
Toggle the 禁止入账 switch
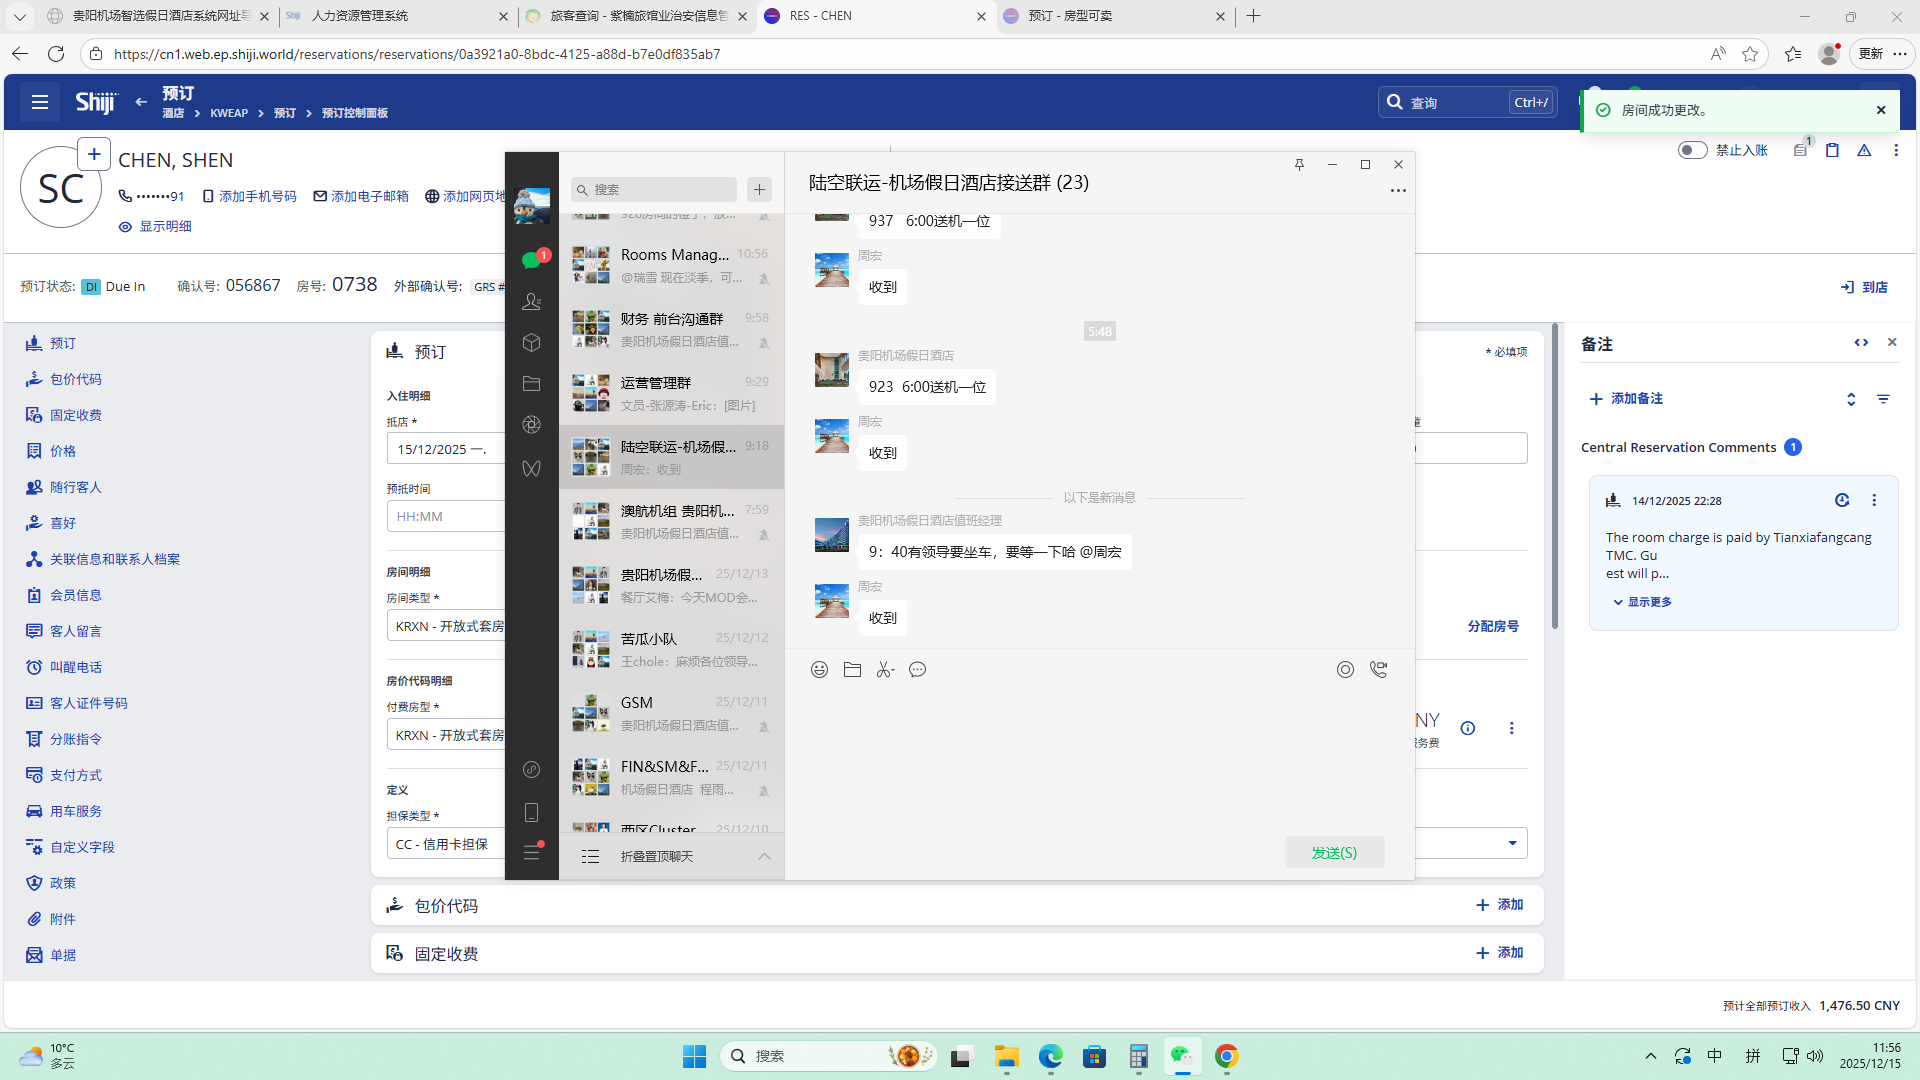pyautogui.click(x=1692, y=150)
